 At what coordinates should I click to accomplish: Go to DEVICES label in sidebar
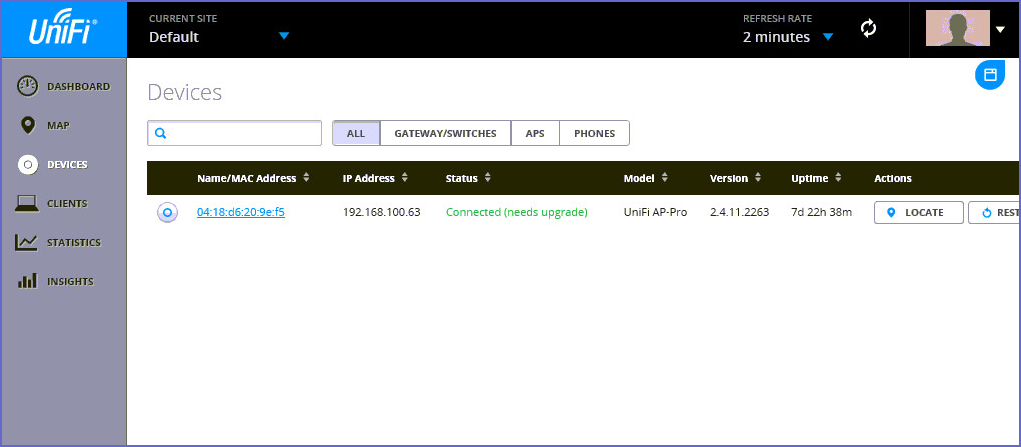[67, 164]
